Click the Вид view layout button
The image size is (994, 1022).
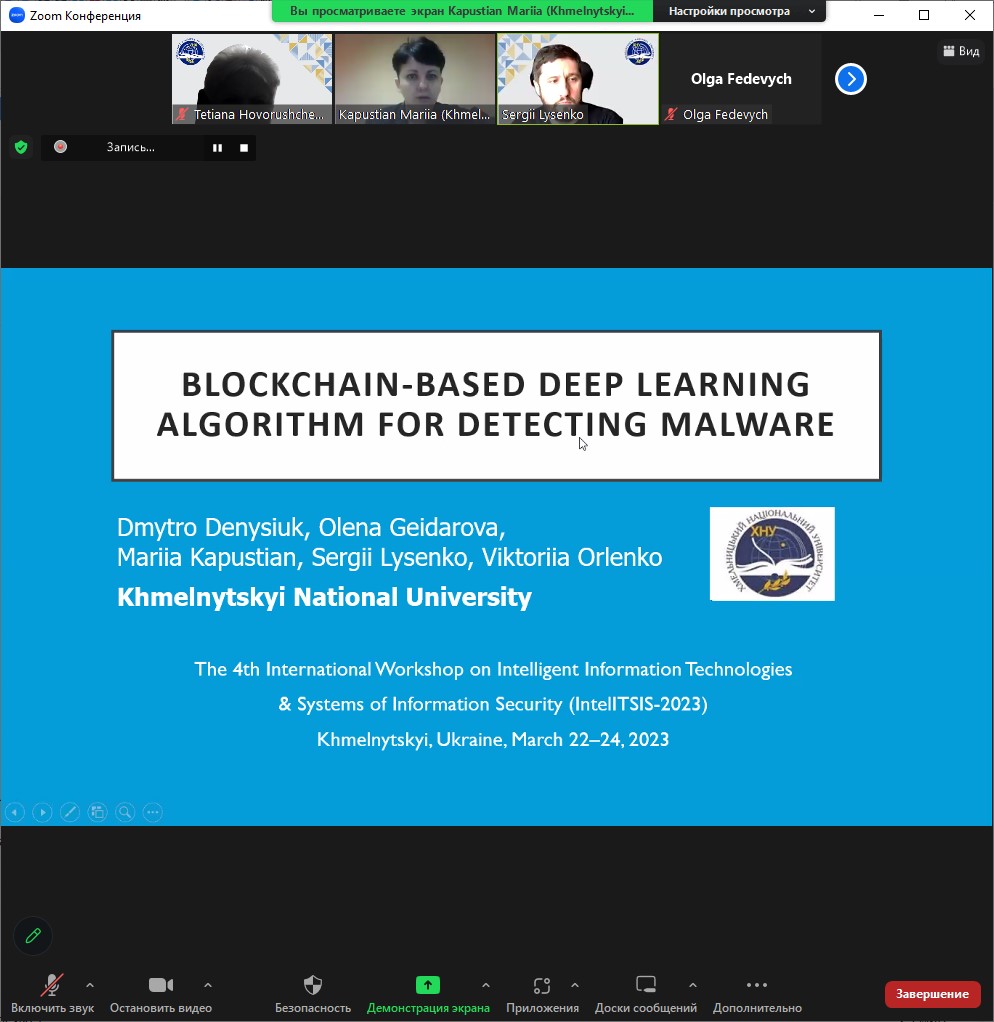point(961,51)
